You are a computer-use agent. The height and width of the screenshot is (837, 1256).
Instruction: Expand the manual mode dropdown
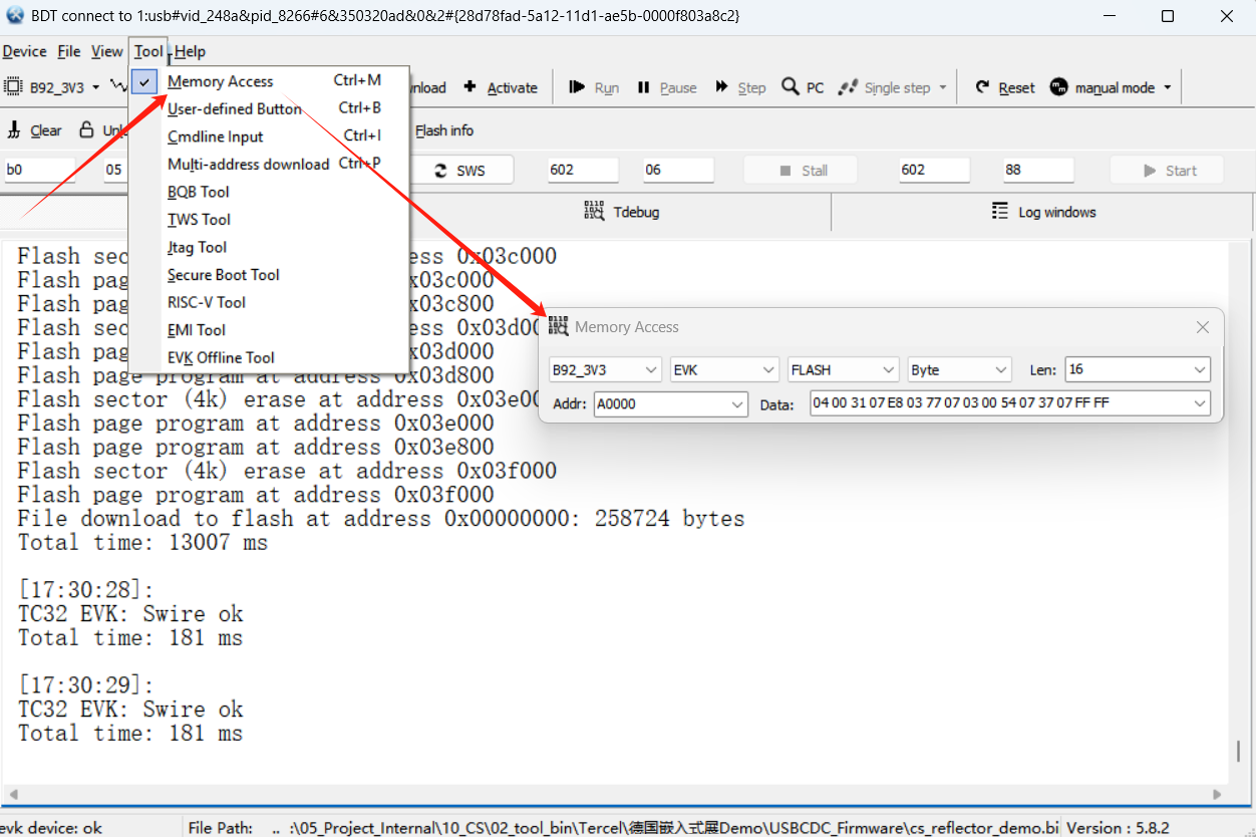coord(1167,88)
